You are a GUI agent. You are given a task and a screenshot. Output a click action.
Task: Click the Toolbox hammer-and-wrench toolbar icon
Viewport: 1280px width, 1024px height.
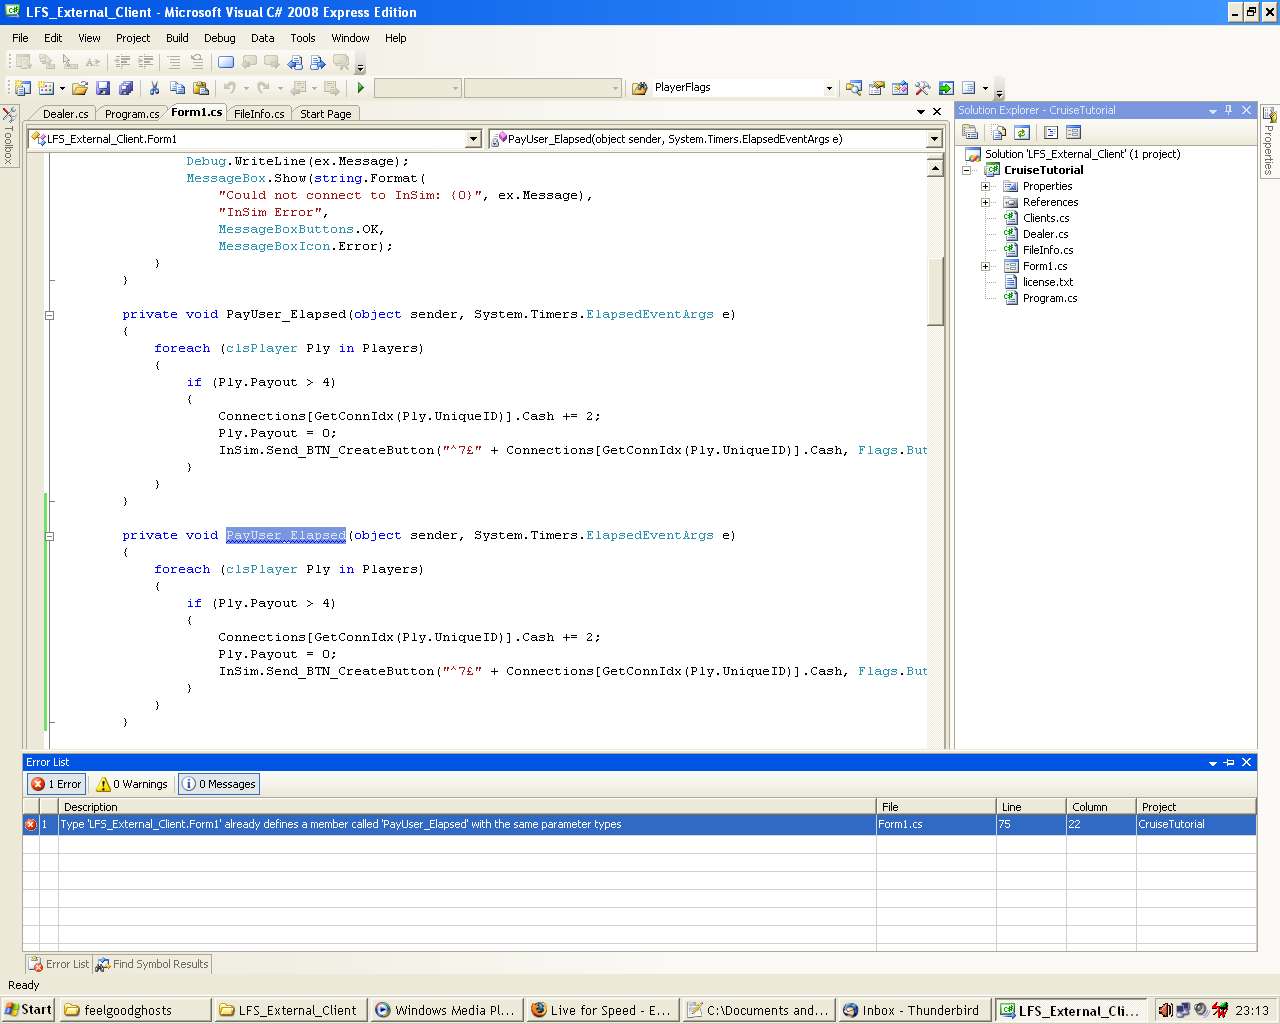click(x=922, y=88)
